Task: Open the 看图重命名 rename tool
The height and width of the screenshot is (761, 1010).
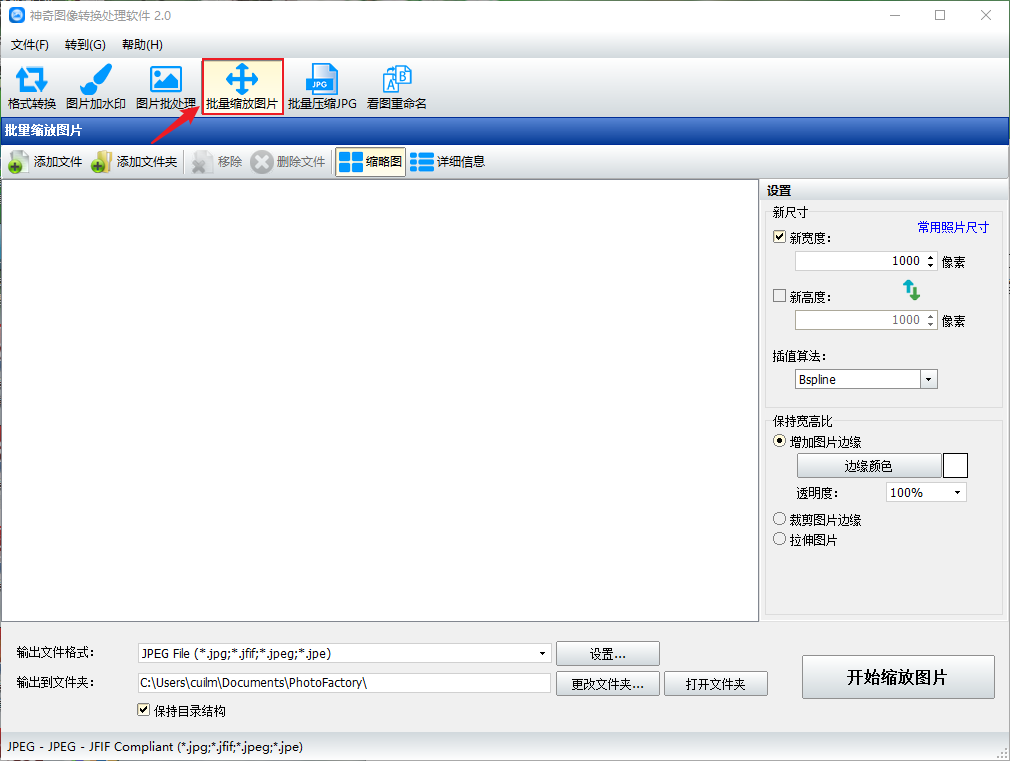Action: point(397,87)
